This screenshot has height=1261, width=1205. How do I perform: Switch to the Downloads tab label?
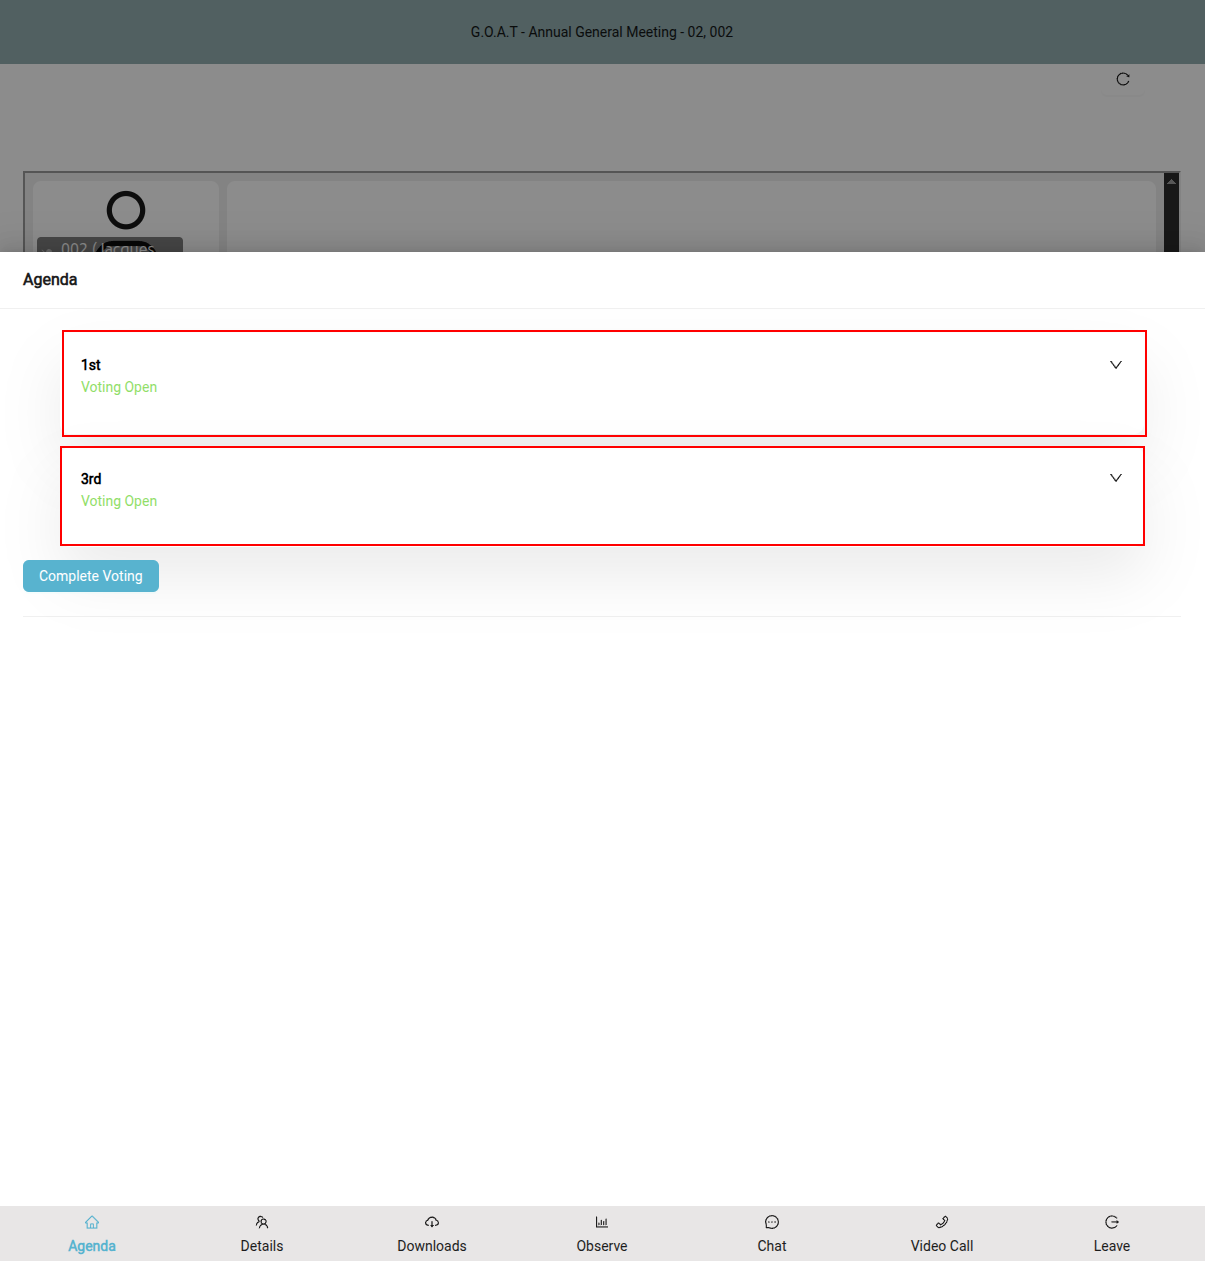tap(432, 1246)
